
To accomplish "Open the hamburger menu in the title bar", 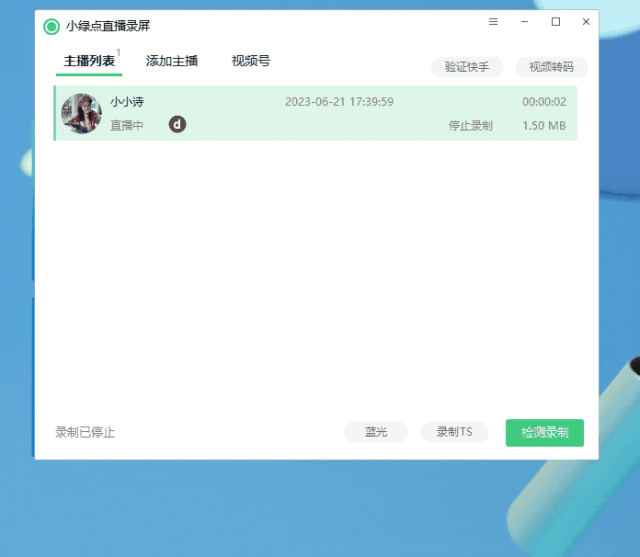I will 493,22.
